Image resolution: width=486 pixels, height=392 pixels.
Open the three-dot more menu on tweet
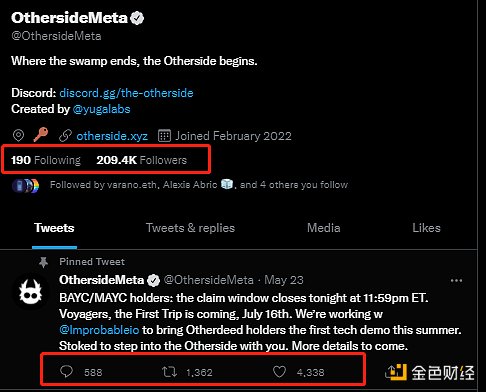click(x=456, y=280)
